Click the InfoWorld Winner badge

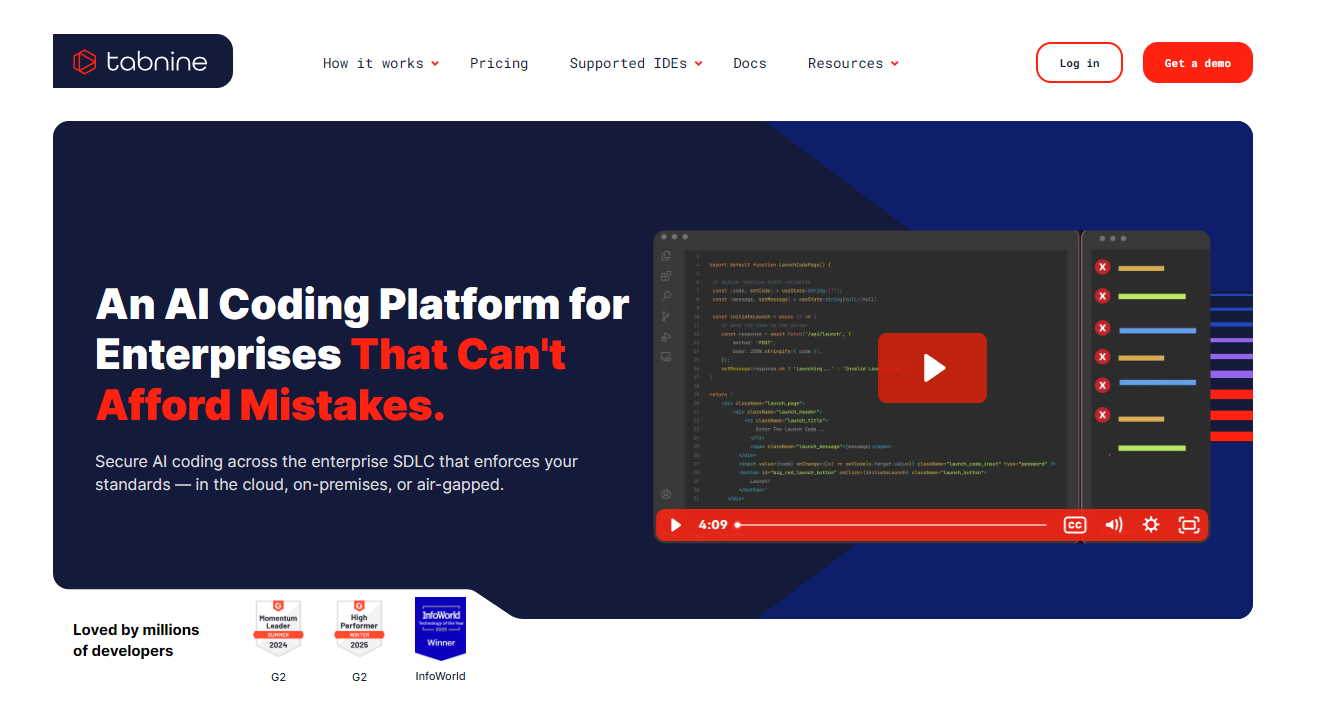click(x=440, y=629)
